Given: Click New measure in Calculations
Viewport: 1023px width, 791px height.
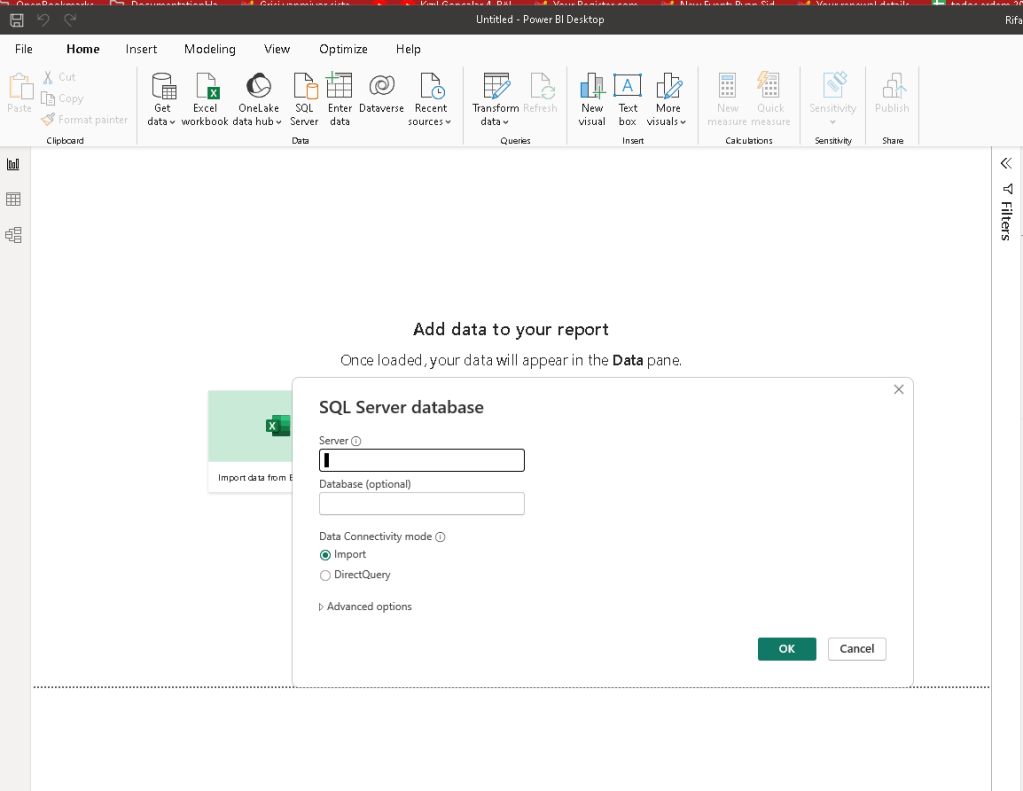Looking at the screenshot, I should [x=727, y=99].
